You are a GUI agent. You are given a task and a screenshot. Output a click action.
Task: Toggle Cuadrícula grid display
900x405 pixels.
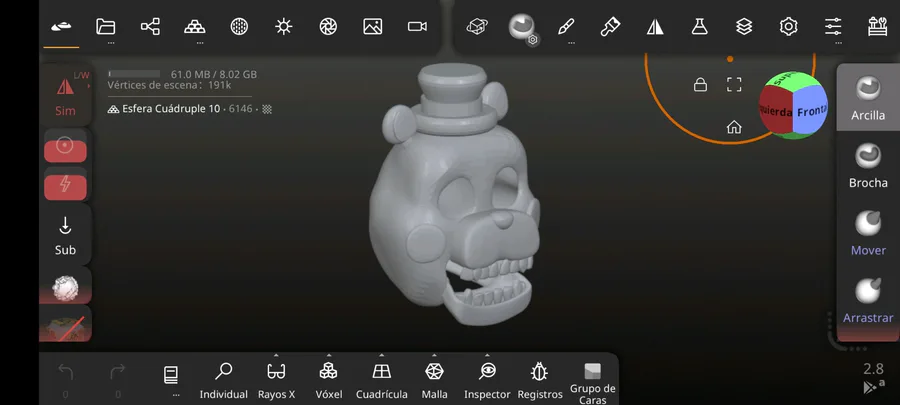click(382, 381)
